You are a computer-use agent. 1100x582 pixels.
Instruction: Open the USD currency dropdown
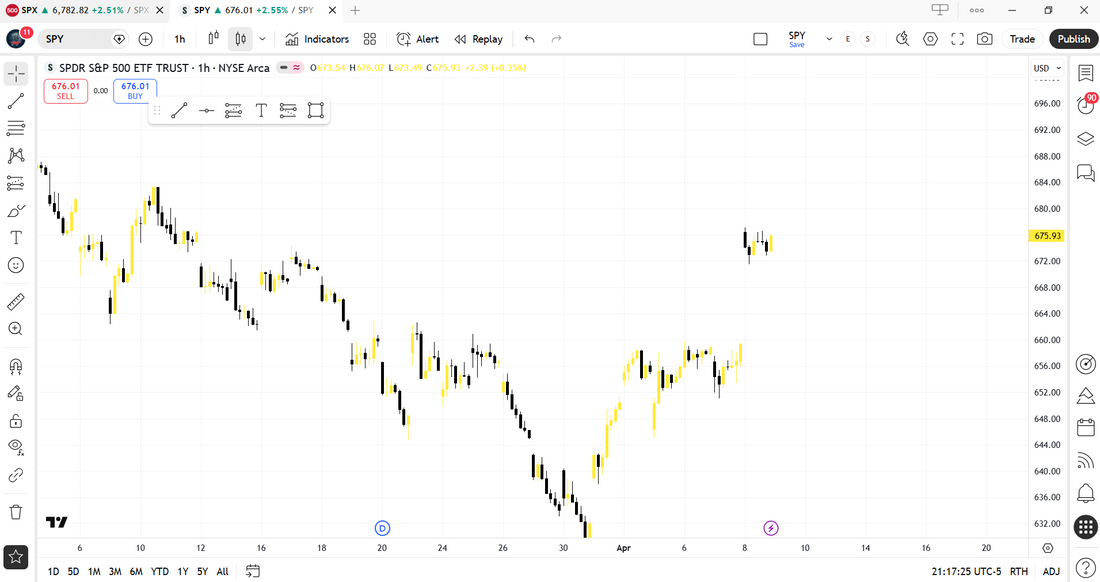1048,68
